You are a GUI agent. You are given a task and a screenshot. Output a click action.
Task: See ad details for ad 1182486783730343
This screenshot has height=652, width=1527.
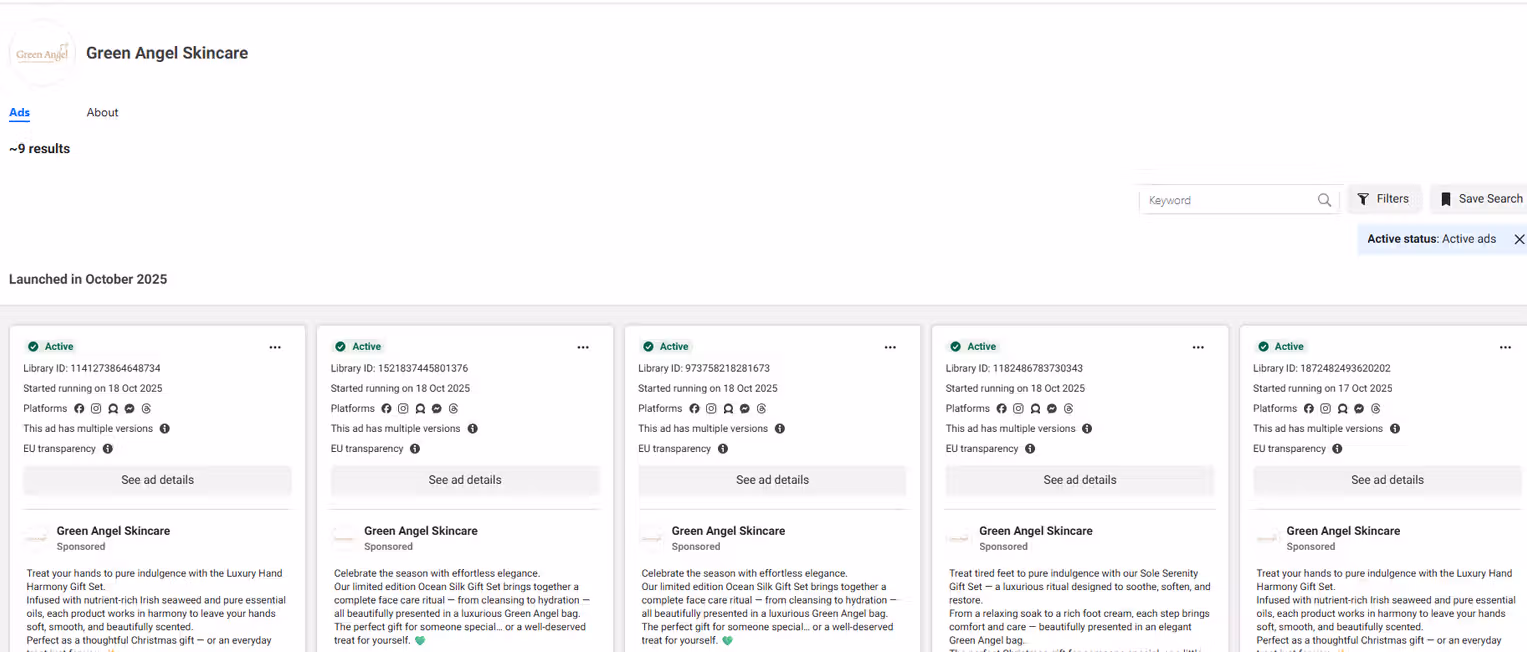1080,480
